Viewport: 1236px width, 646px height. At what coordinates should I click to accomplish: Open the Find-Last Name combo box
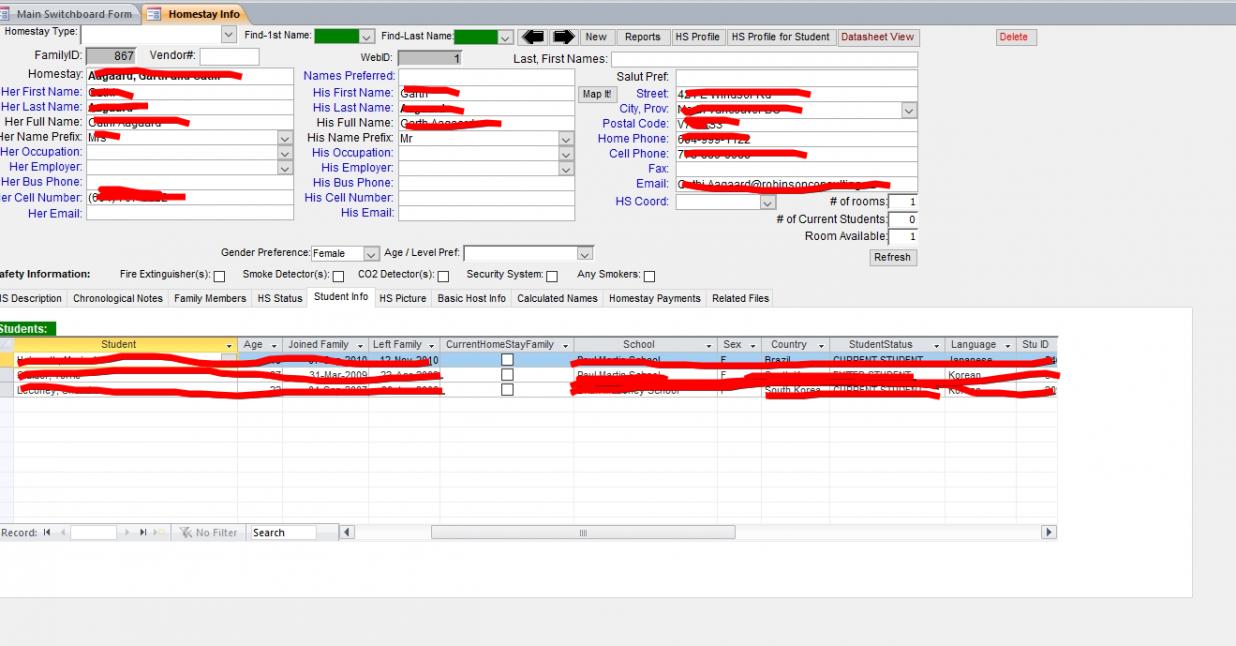pyautogui.click(x=506, y=37)
